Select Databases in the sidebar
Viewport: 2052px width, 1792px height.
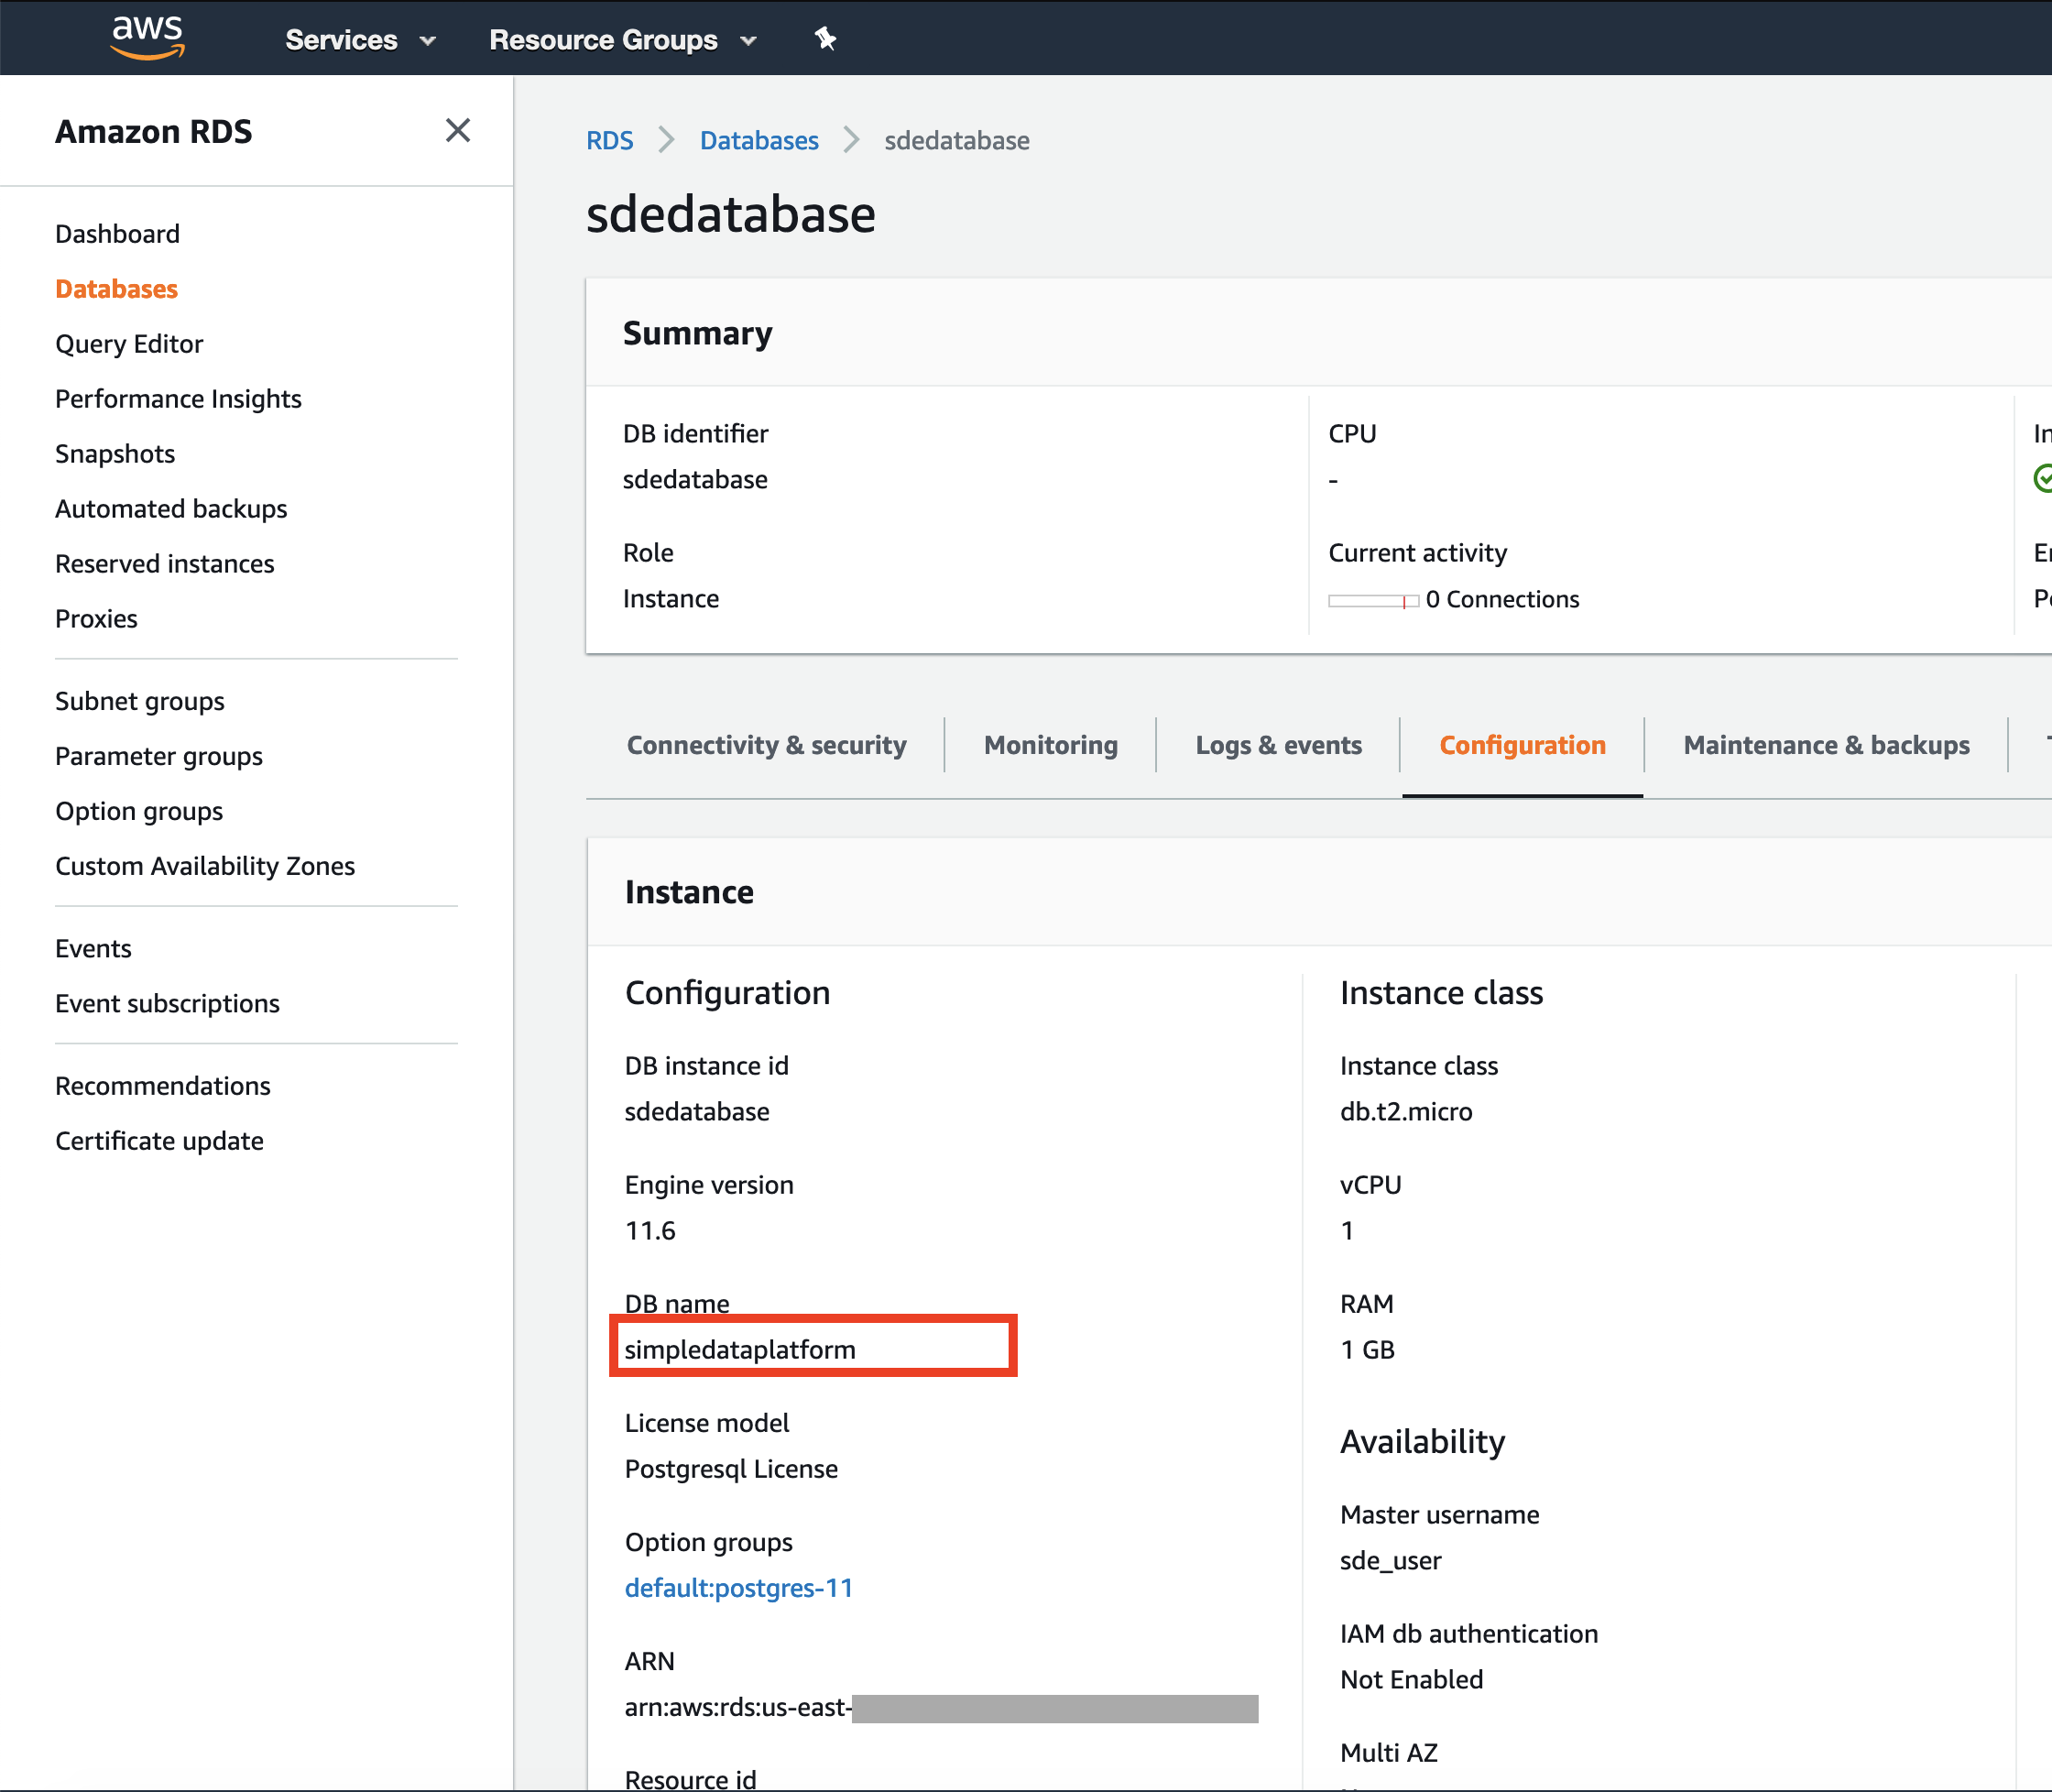[x=117, y=289]
